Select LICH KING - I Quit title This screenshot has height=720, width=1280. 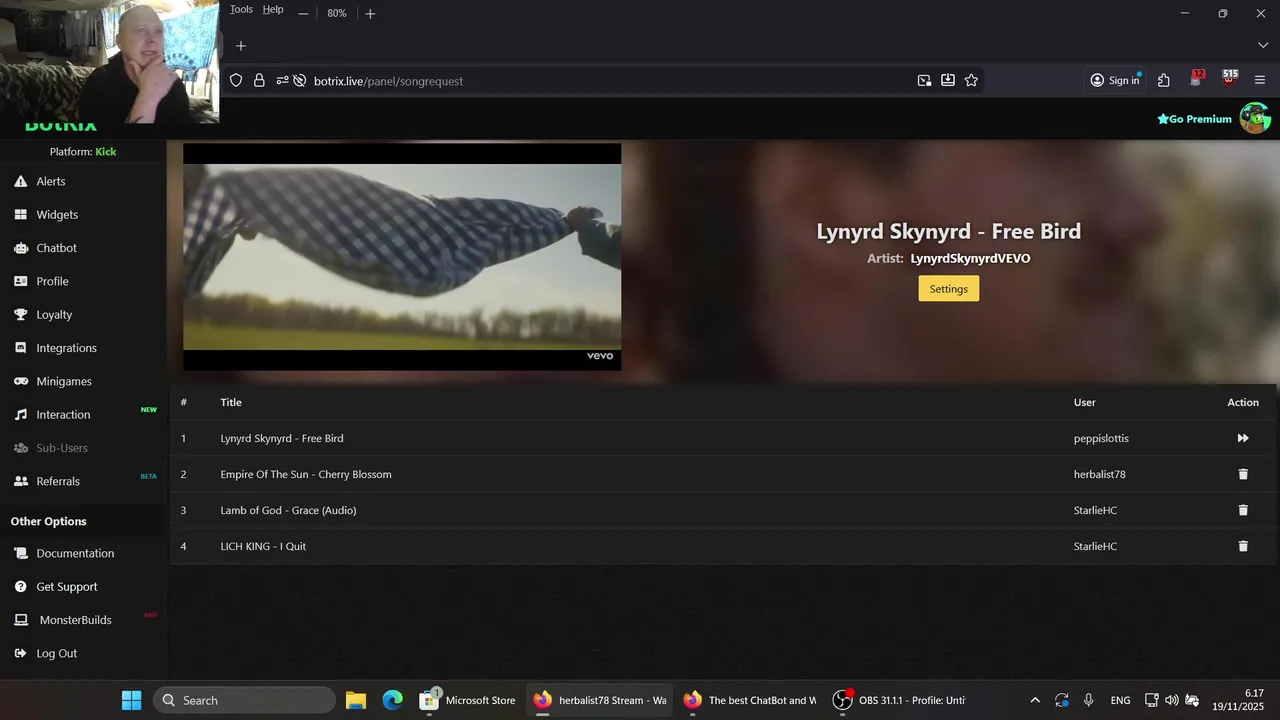[263, 546]
